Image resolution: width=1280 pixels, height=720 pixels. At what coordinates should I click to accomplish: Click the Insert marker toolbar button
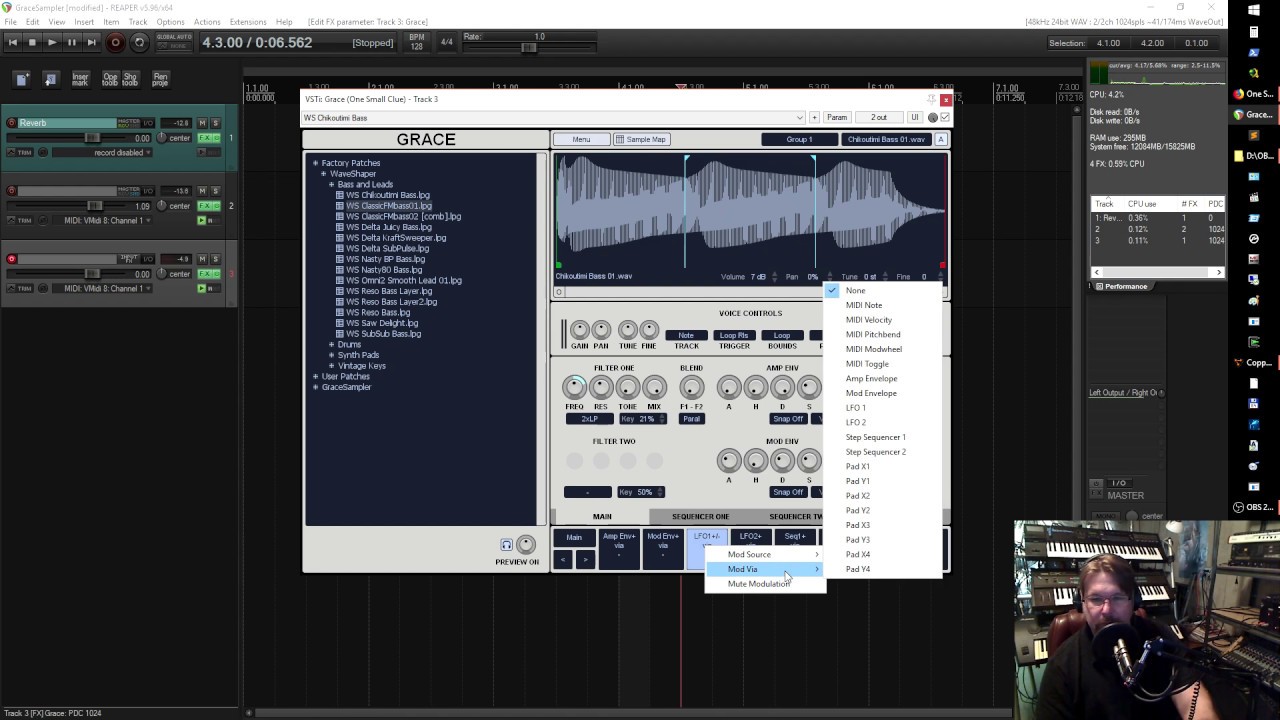click(80, 79)
